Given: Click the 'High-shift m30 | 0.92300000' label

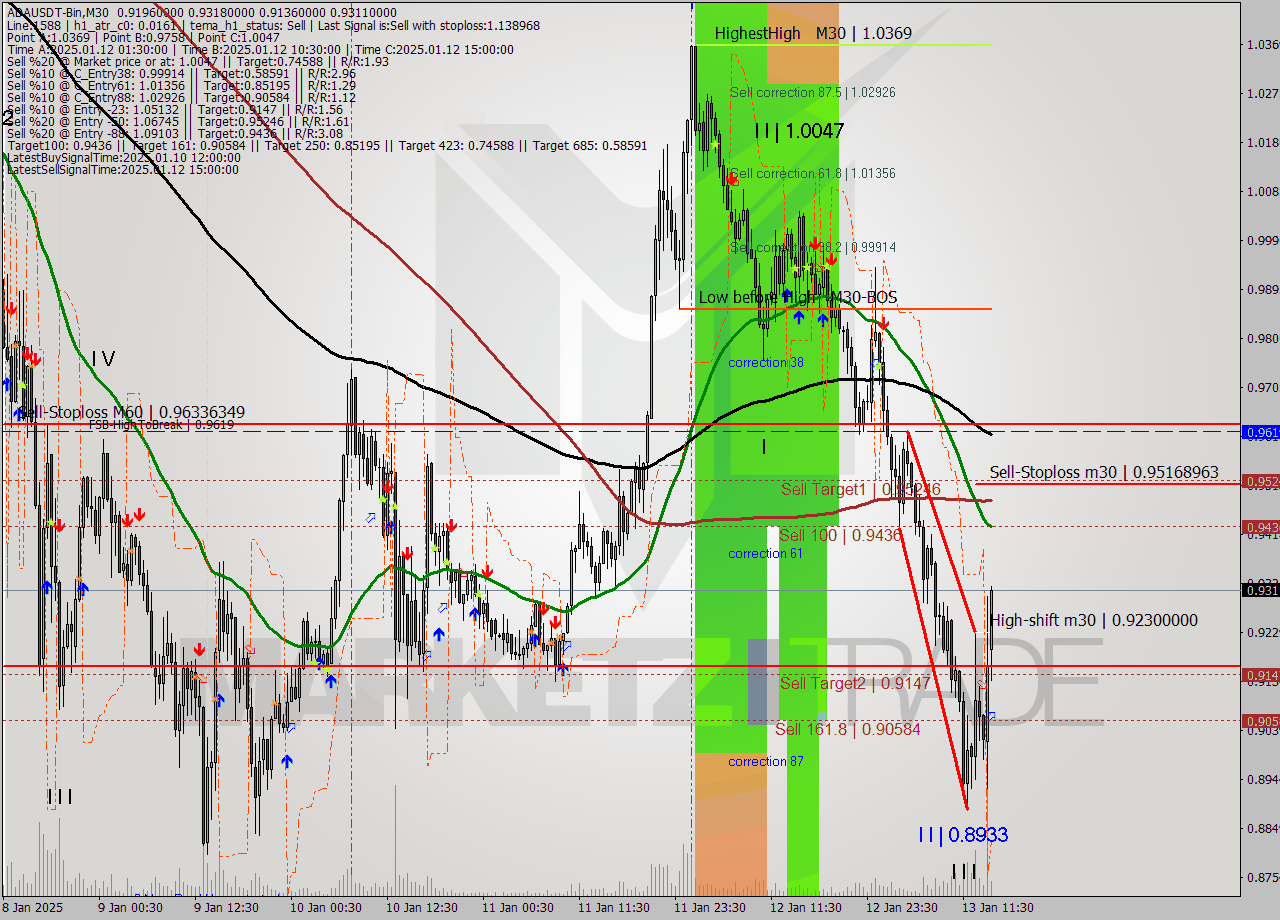Looking at the screenshot, I should coord(1094,620).
